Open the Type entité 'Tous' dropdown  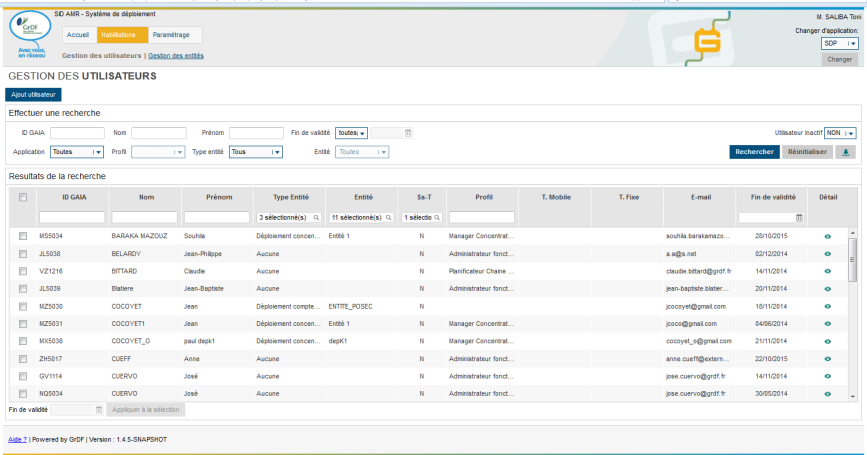pos(255,152)
